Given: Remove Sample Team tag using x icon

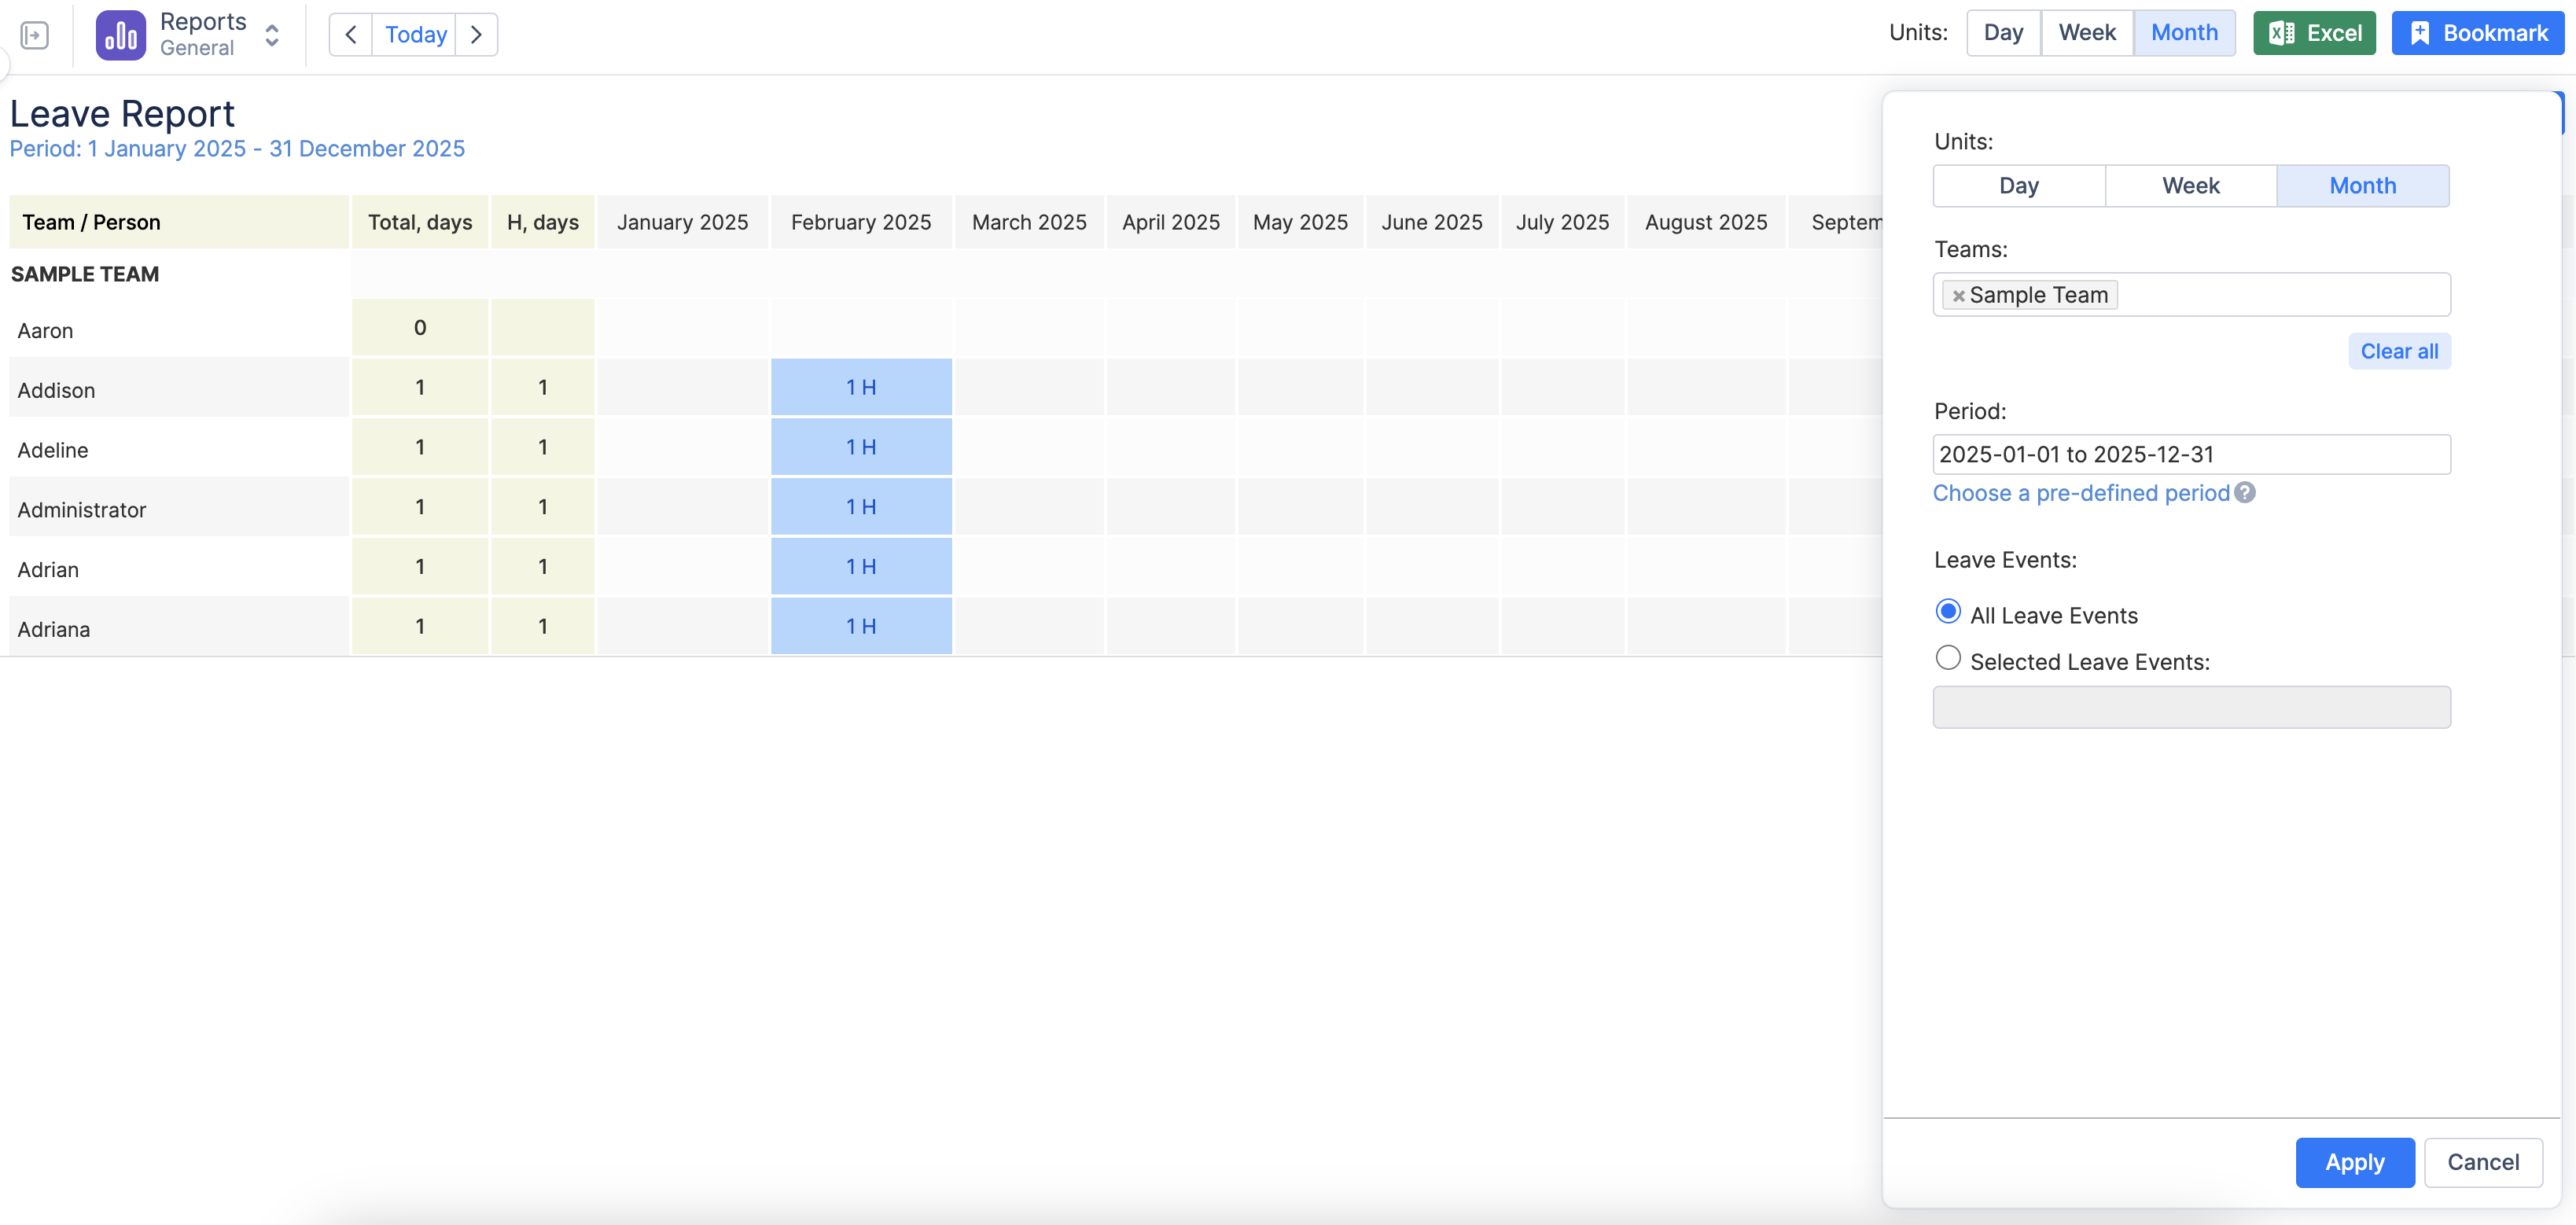Looking at the screenshot, I should pos(1958,296).
